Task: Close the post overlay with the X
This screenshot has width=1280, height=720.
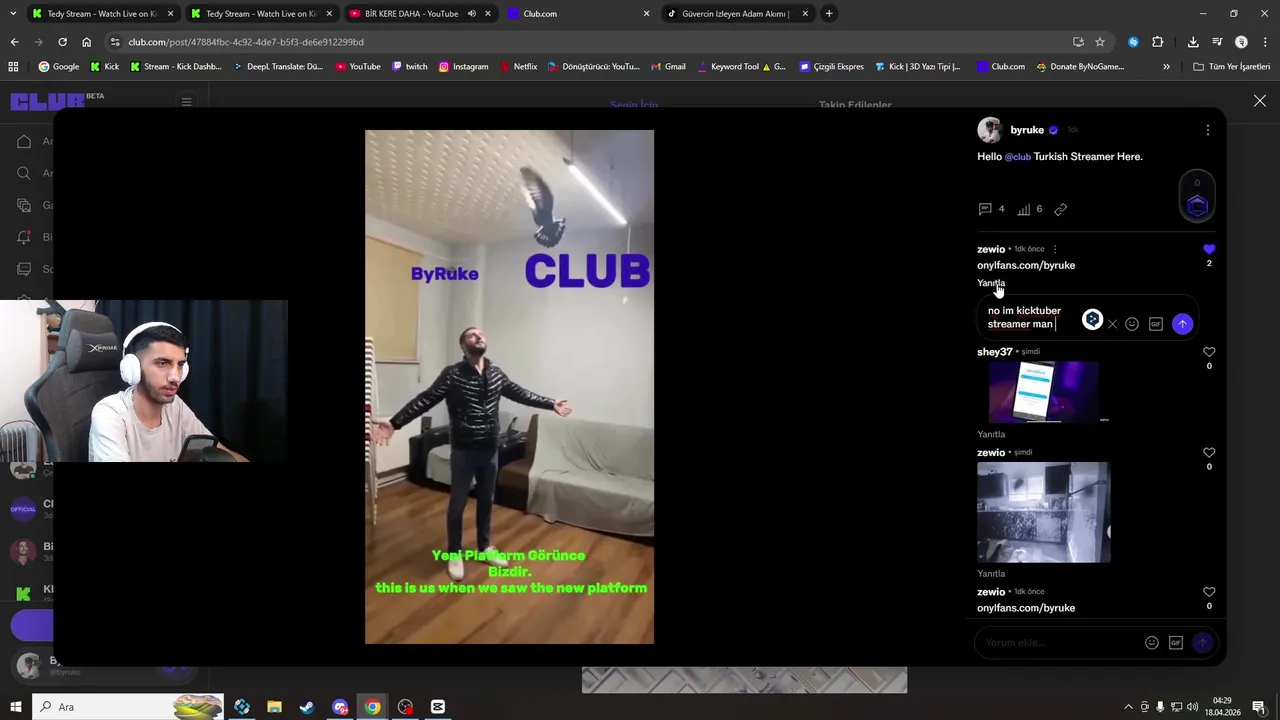Action: [1260, 101]
